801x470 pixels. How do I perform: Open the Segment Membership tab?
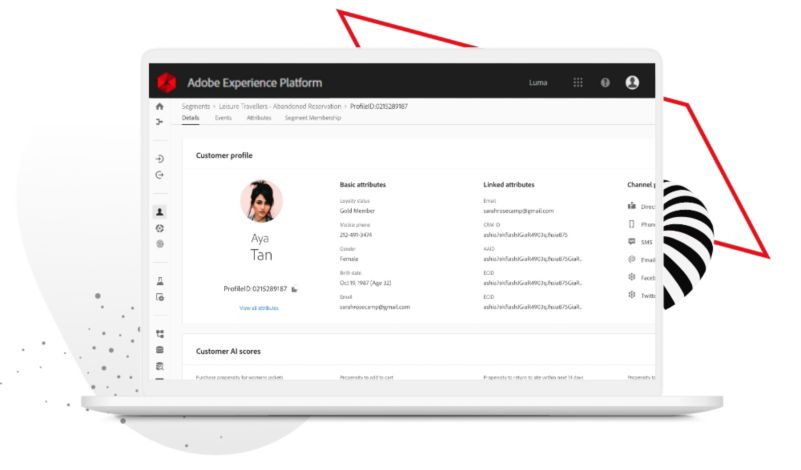coord(313,118)
